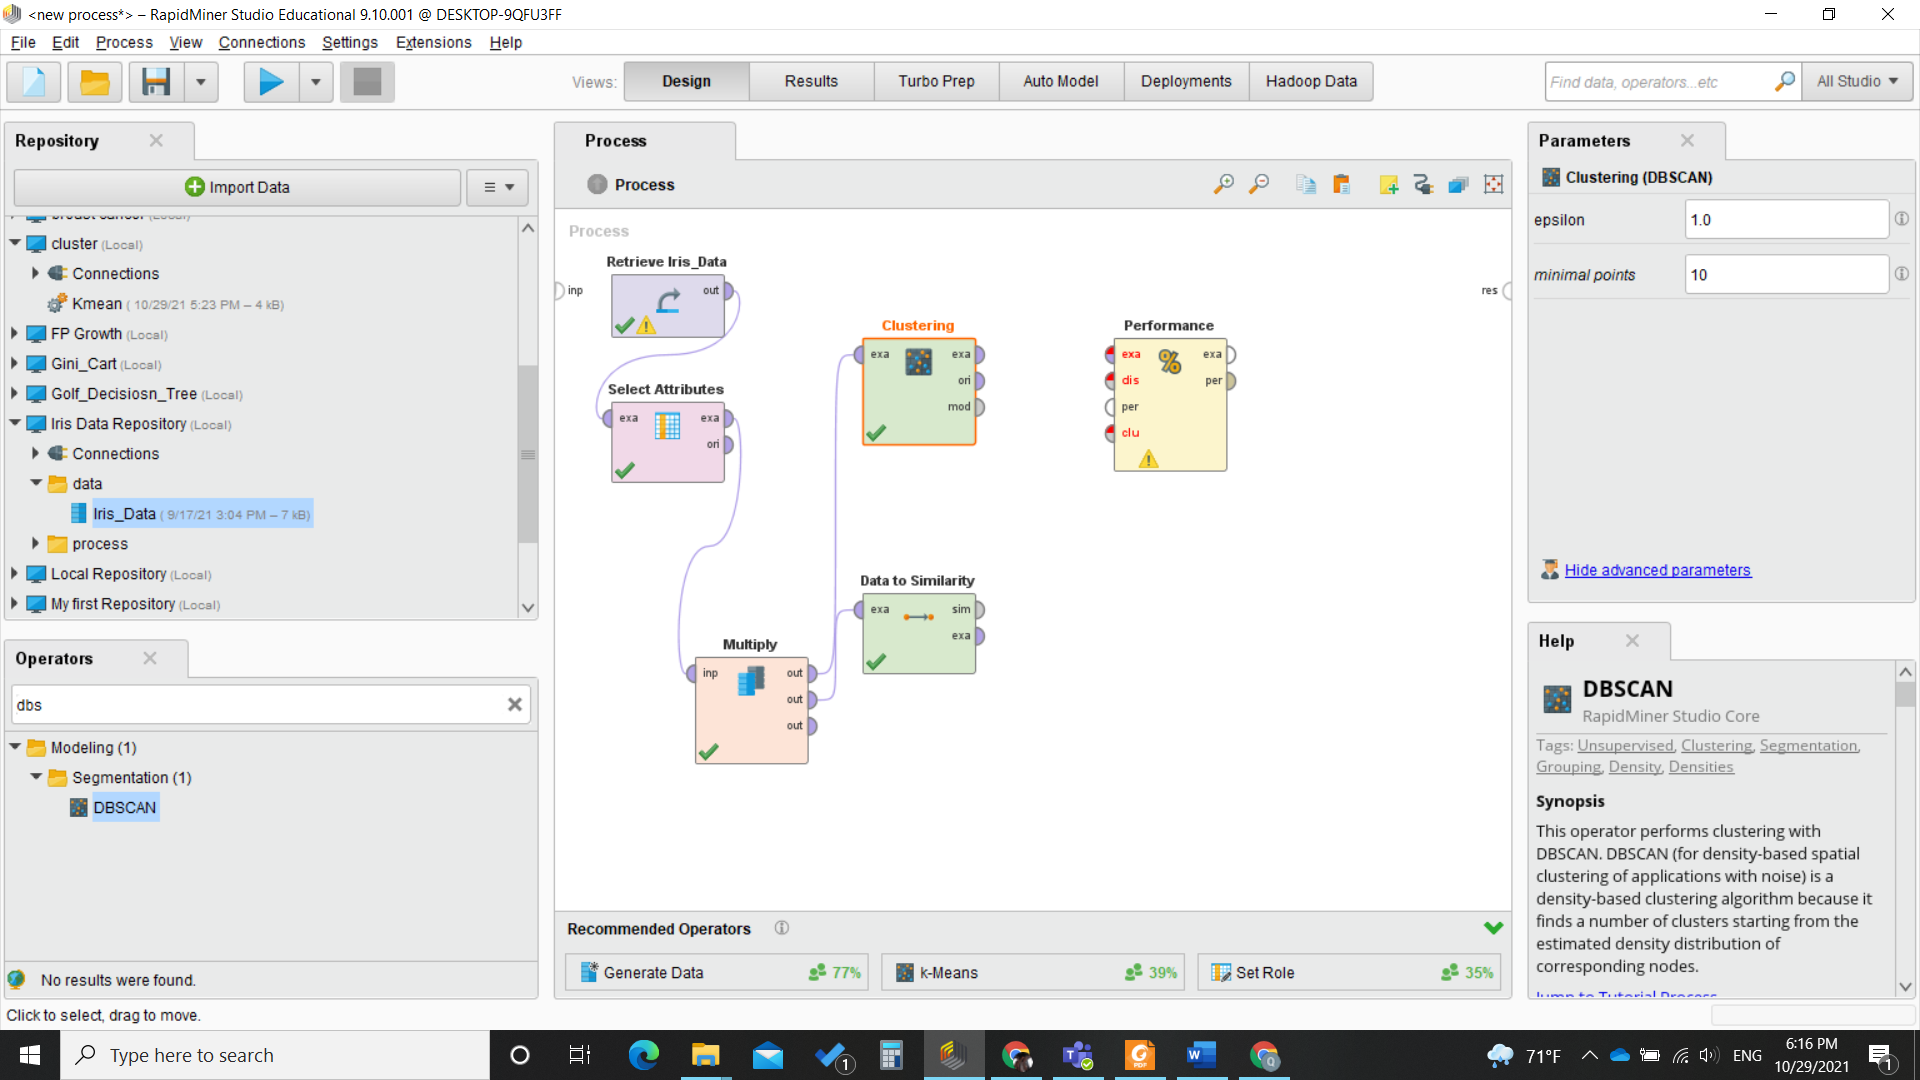Close the Operators panel tab

tap(150, 658)
